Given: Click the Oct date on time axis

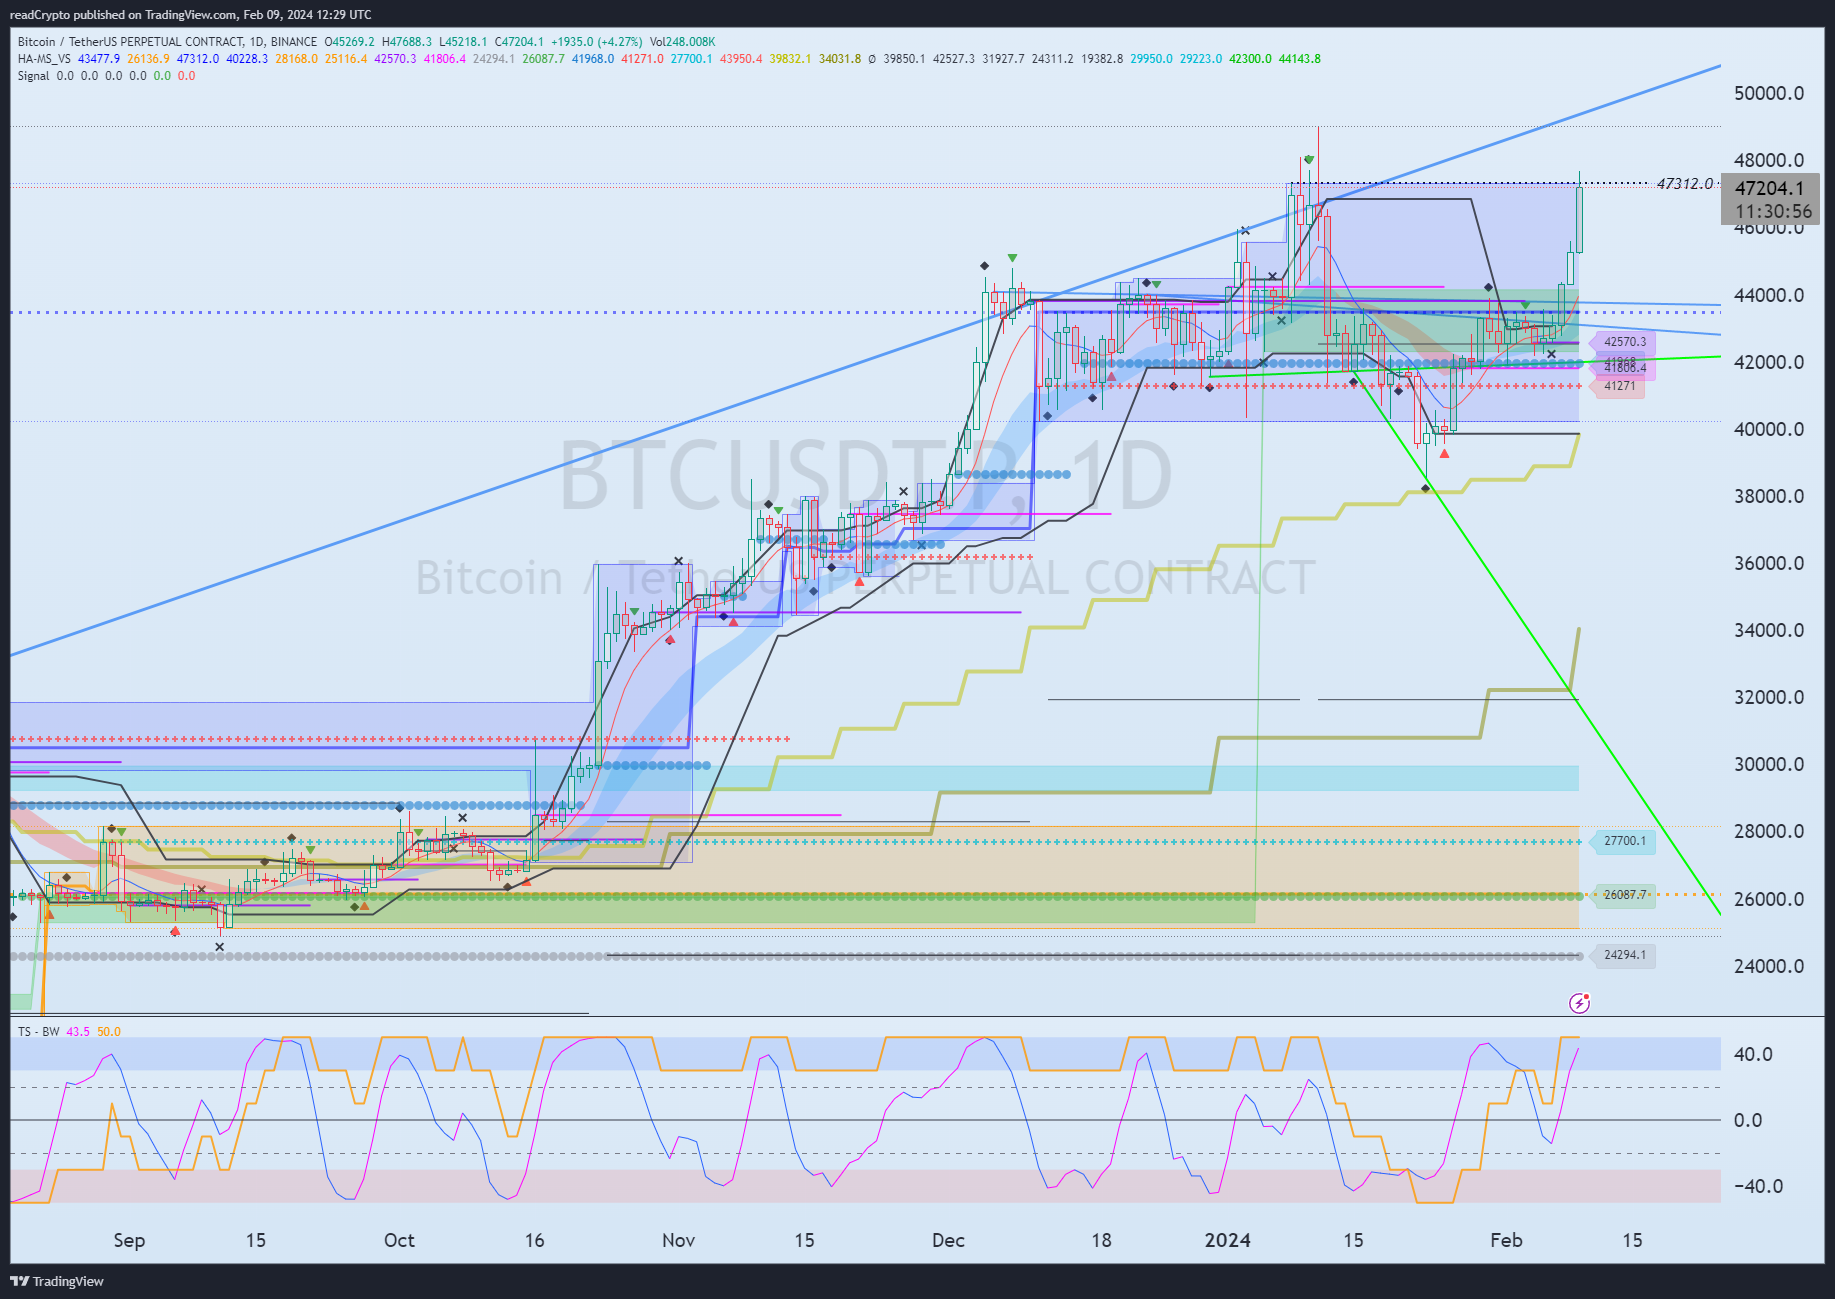Looking at the screenshot, I should 399,1240.
